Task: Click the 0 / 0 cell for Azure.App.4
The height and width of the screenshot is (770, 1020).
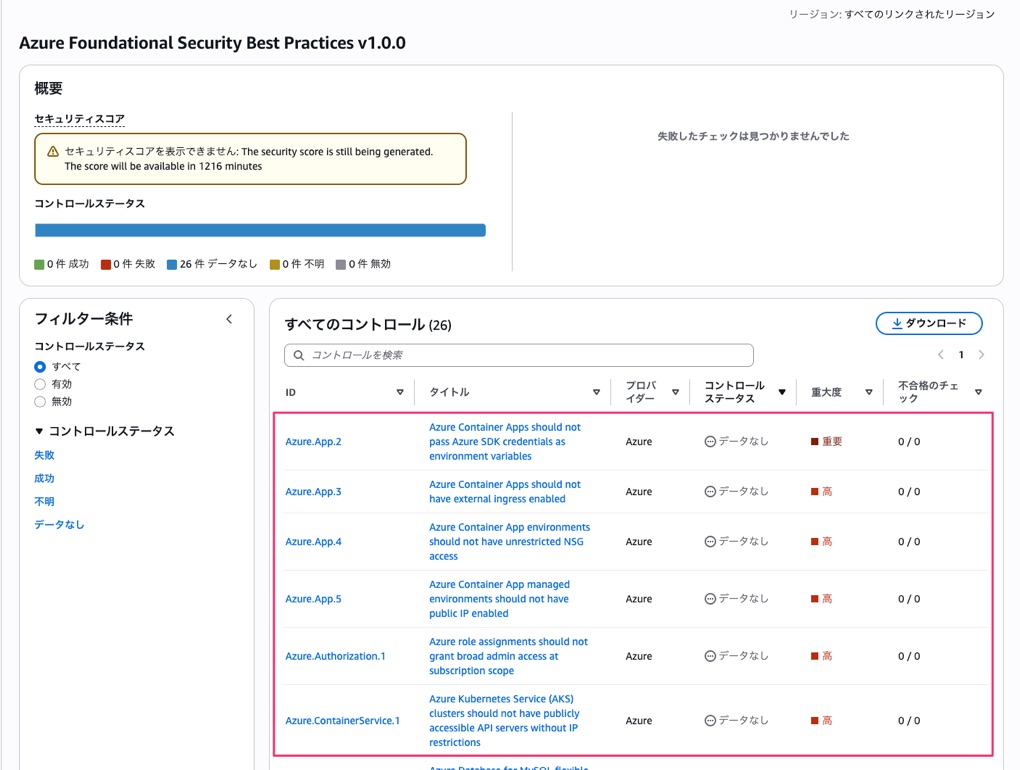Action: [909, 542]
